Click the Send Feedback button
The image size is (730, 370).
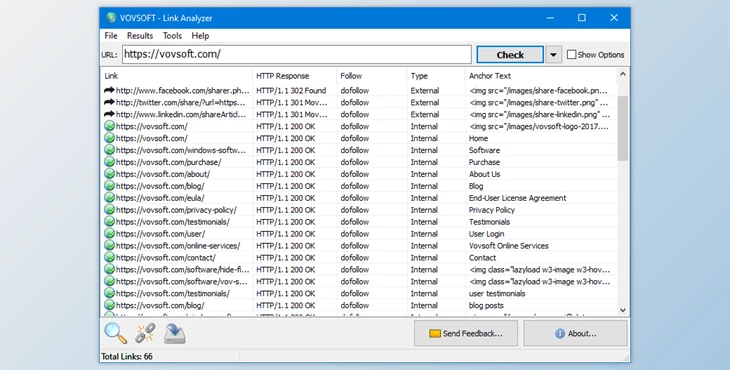point(466,333)
